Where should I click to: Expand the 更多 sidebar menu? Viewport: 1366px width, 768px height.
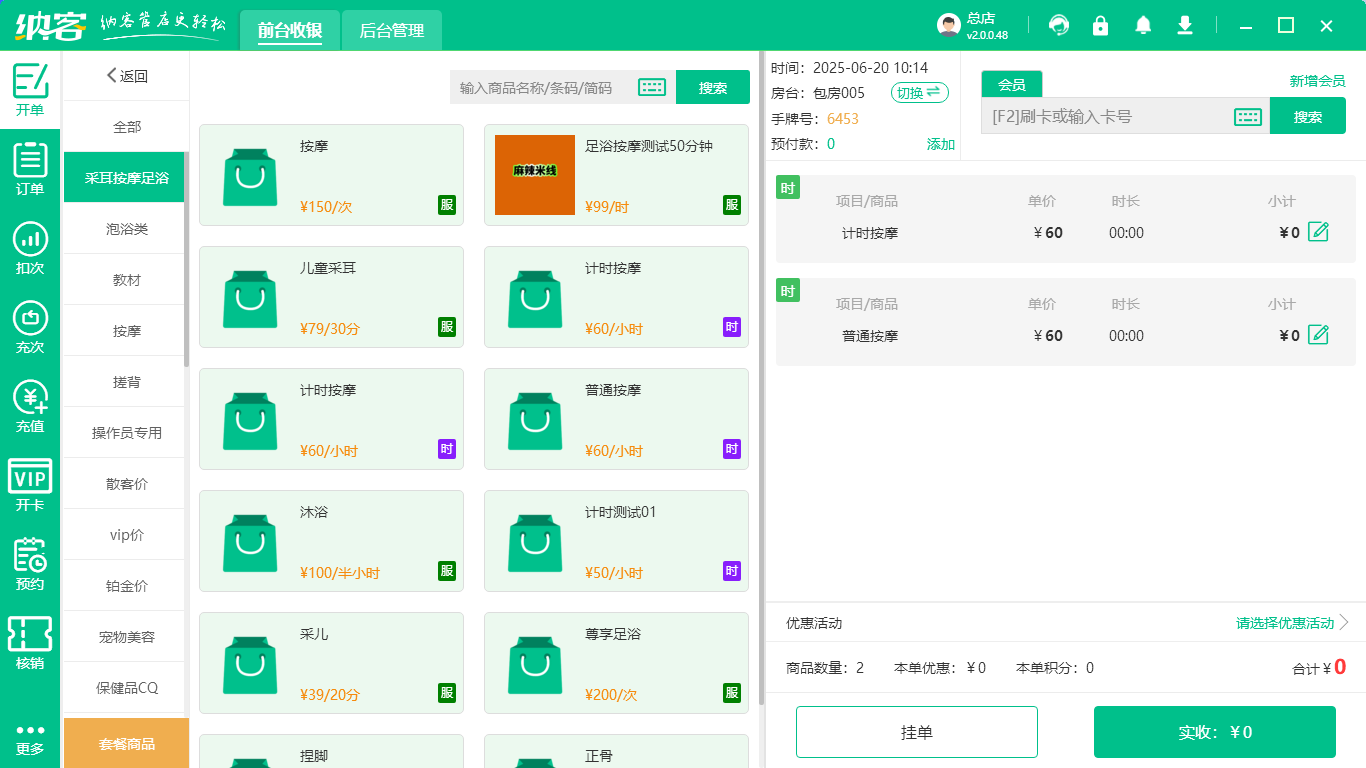(x=30, y=738)
